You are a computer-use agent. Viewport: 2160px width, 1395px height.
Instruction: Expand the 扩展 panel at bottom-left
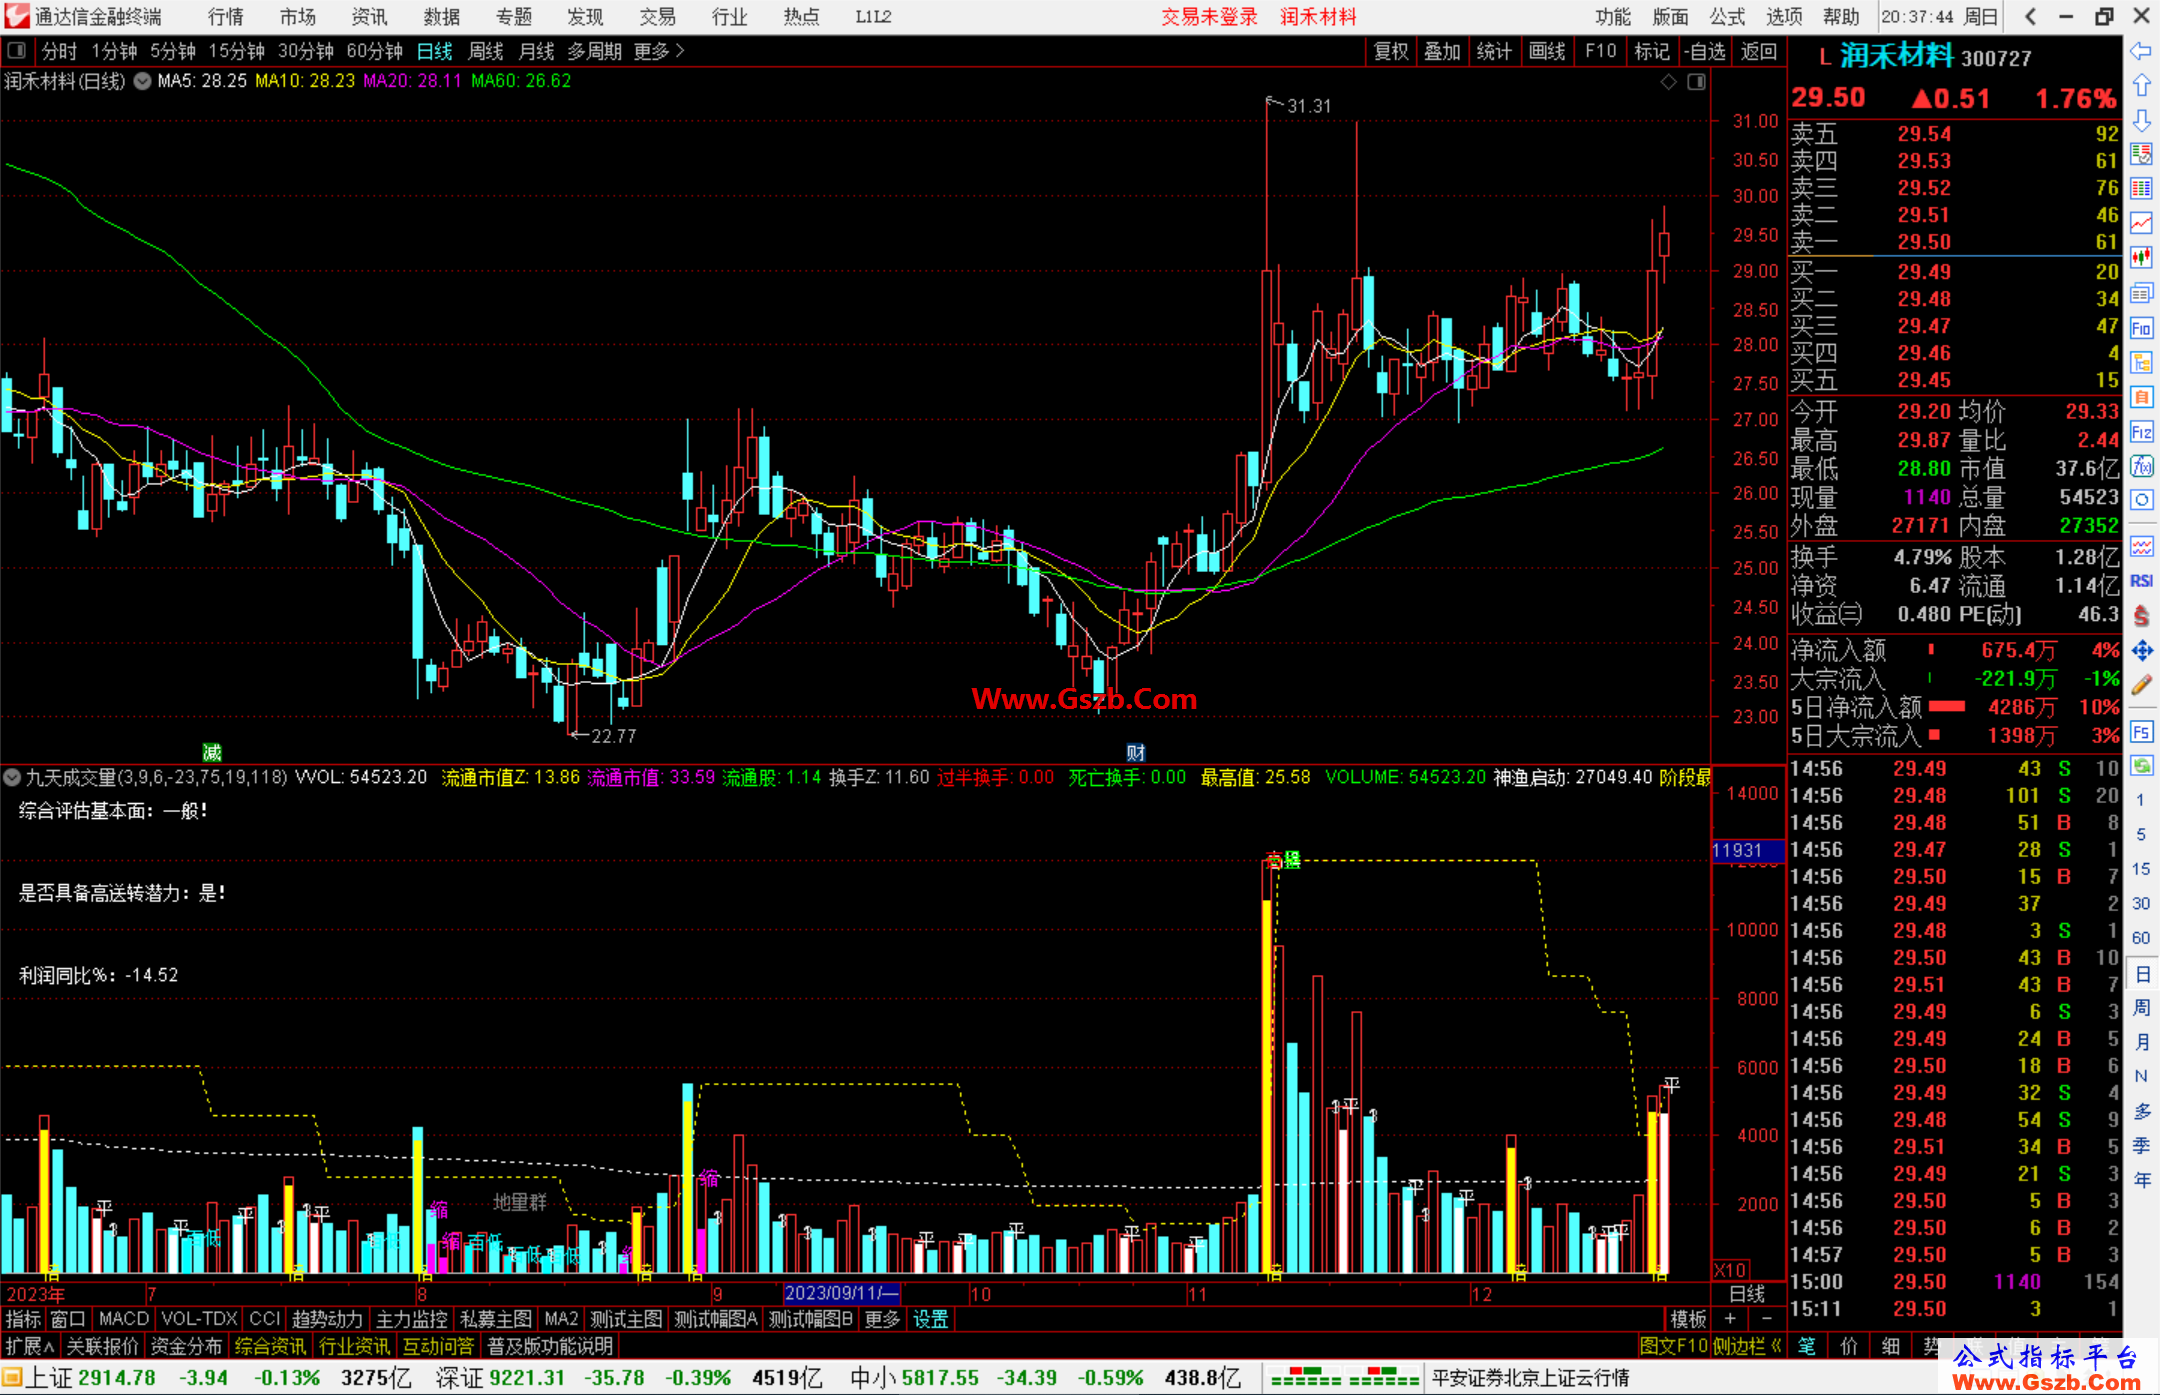(x=30, y=1346)
